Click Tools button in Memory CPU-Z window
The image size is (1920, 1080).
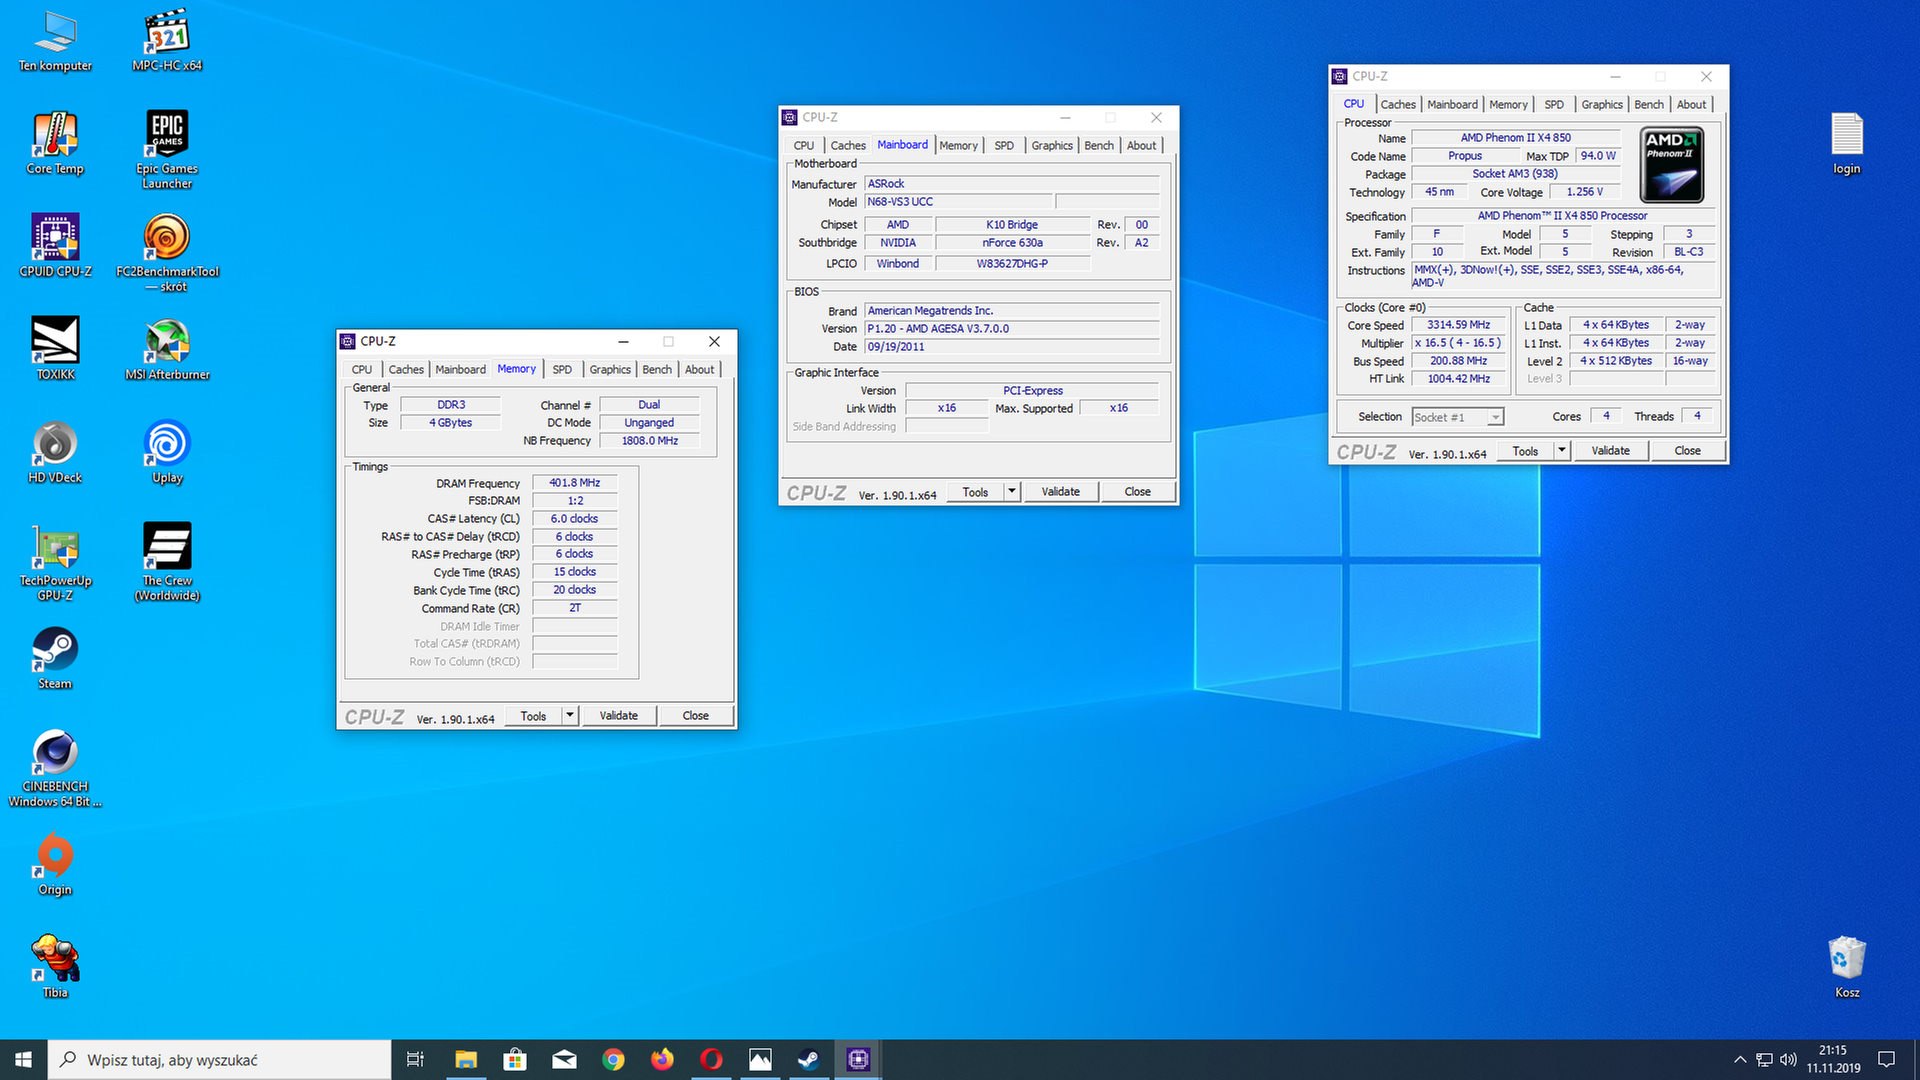point(533,715)
